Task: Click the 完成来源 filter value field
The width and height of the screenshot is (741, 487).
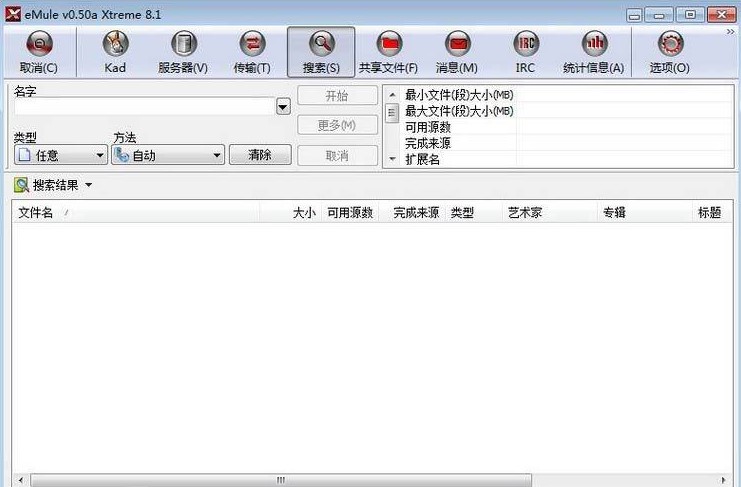Action: click(x=624, y=143)
